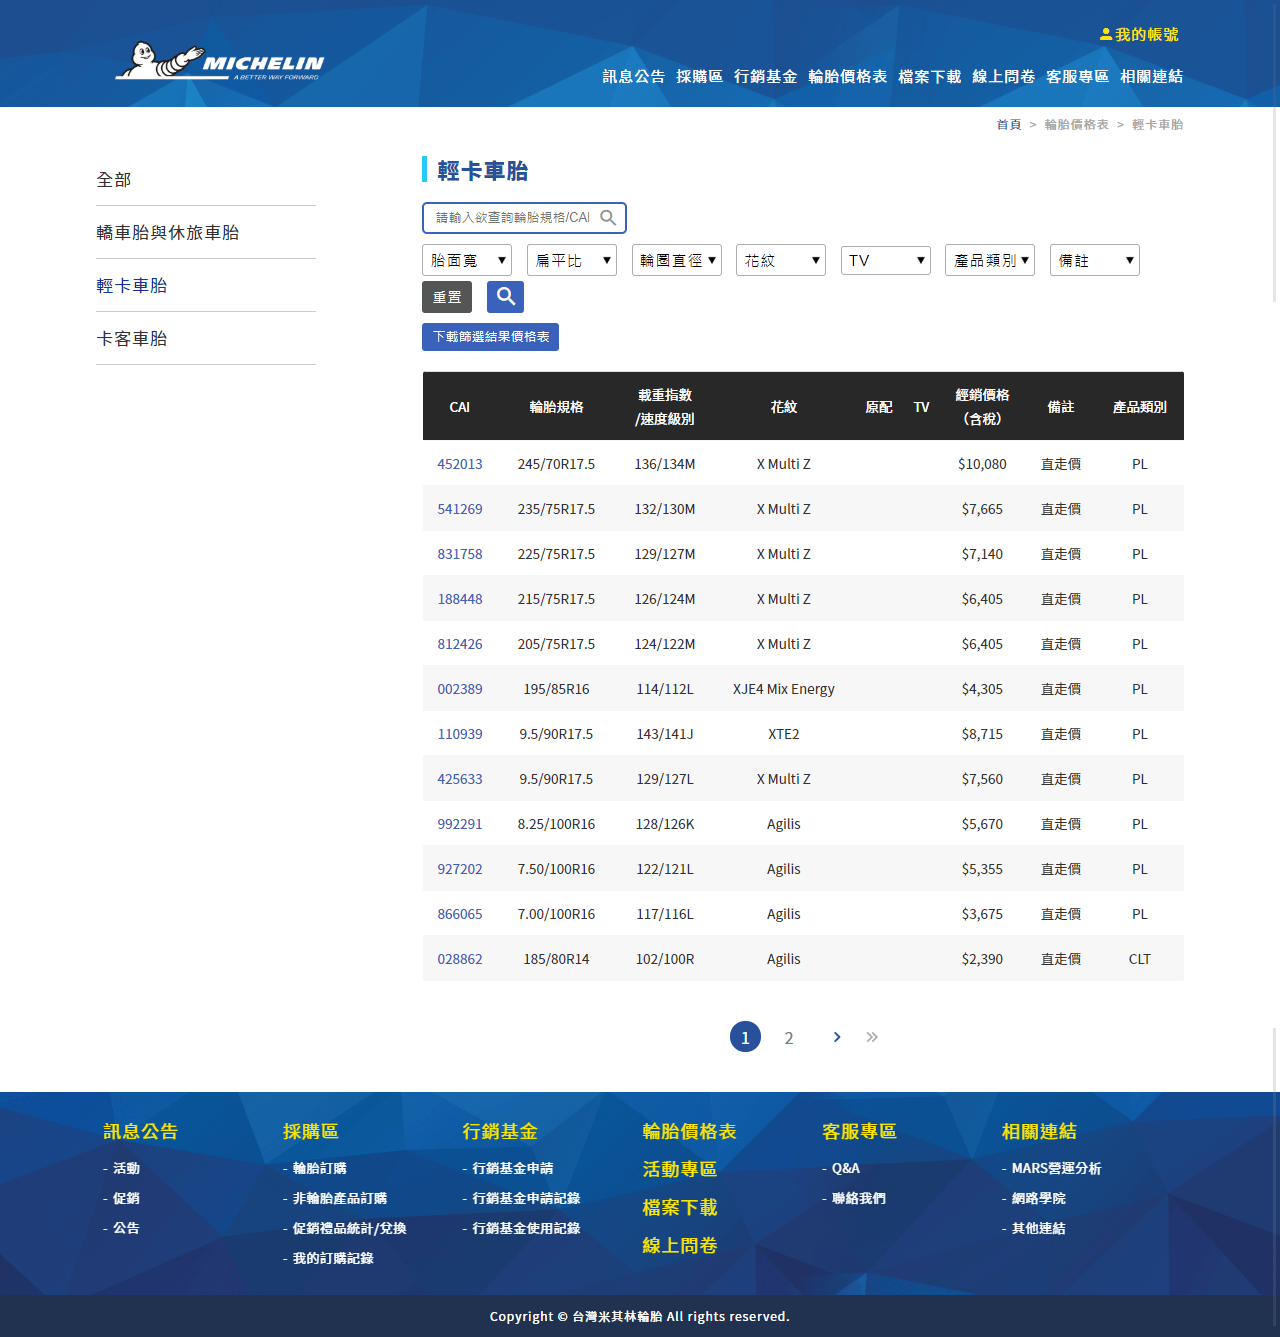1280x1337 pixels.
Task: Click XJE4 Mix Energy pattern cell
Action: click(784, 689)
